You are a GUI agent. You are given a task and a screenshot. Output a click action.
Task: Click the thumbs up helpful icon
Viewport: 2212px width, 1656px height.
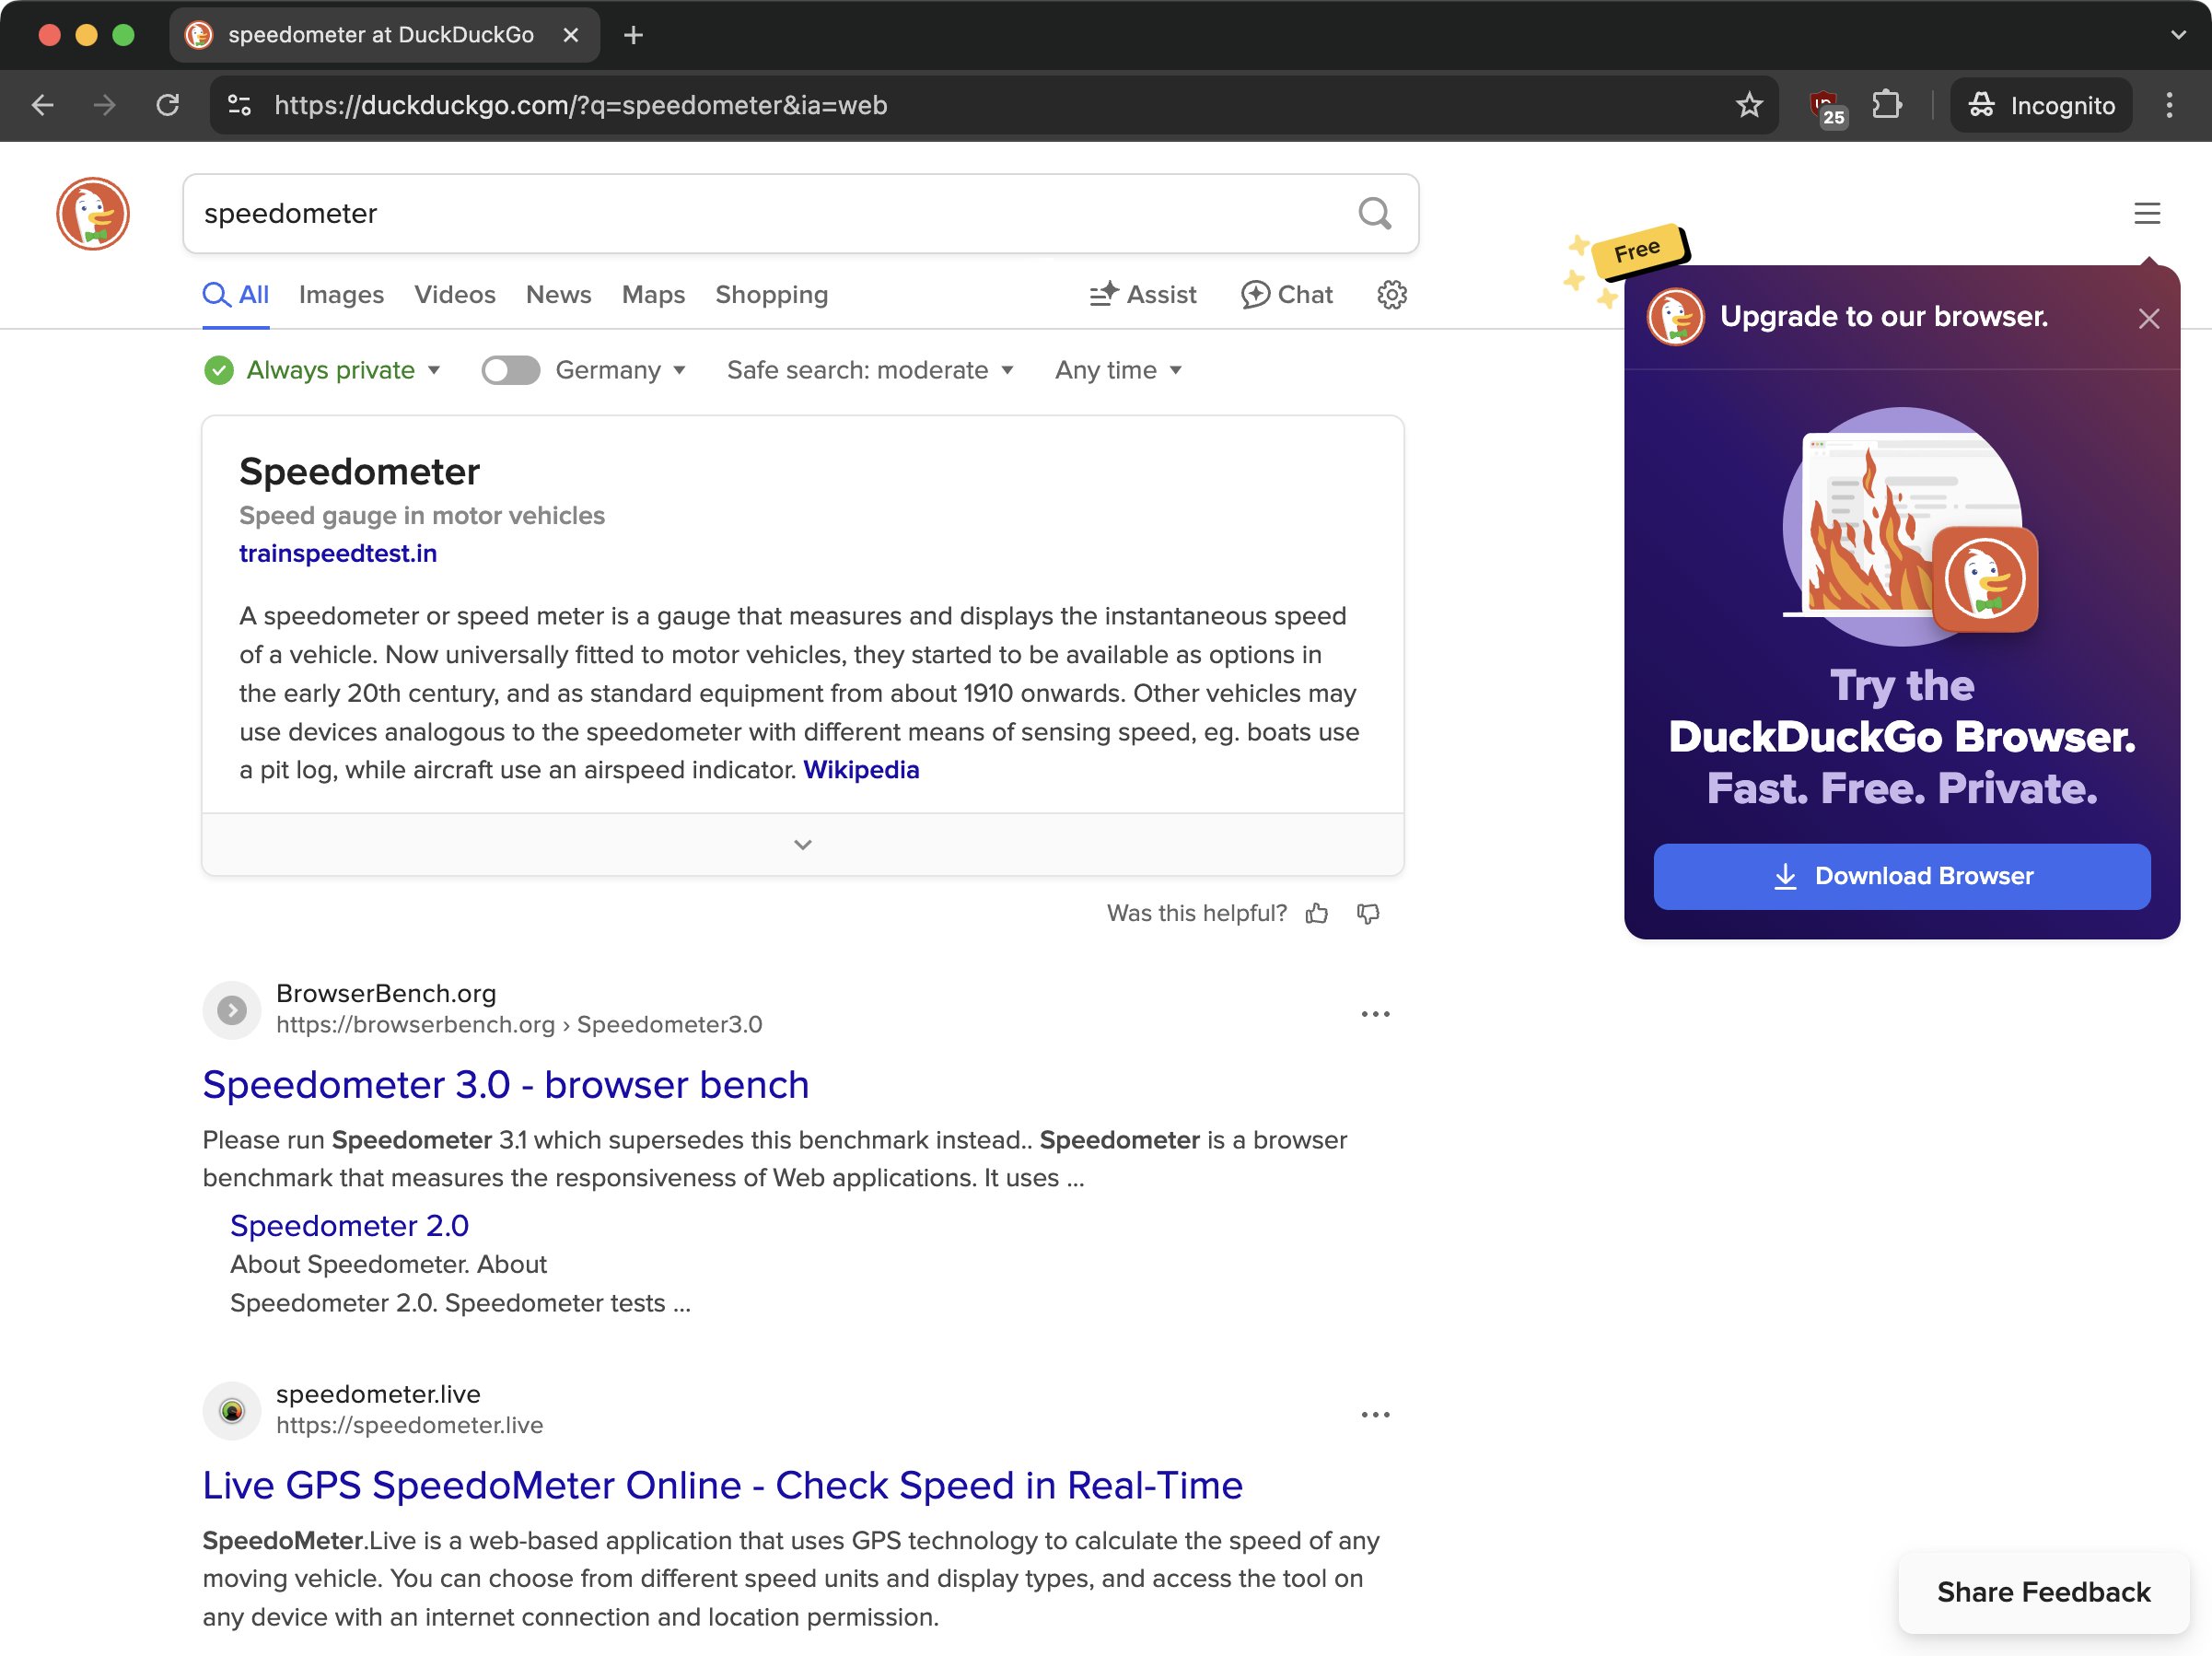pos(1316,913)
